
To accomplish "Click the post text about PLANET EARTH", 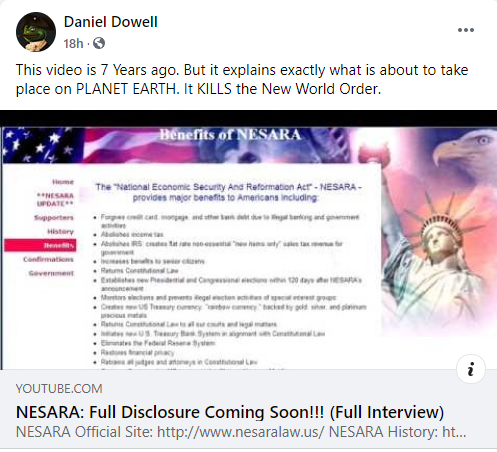I will (242, 79).
